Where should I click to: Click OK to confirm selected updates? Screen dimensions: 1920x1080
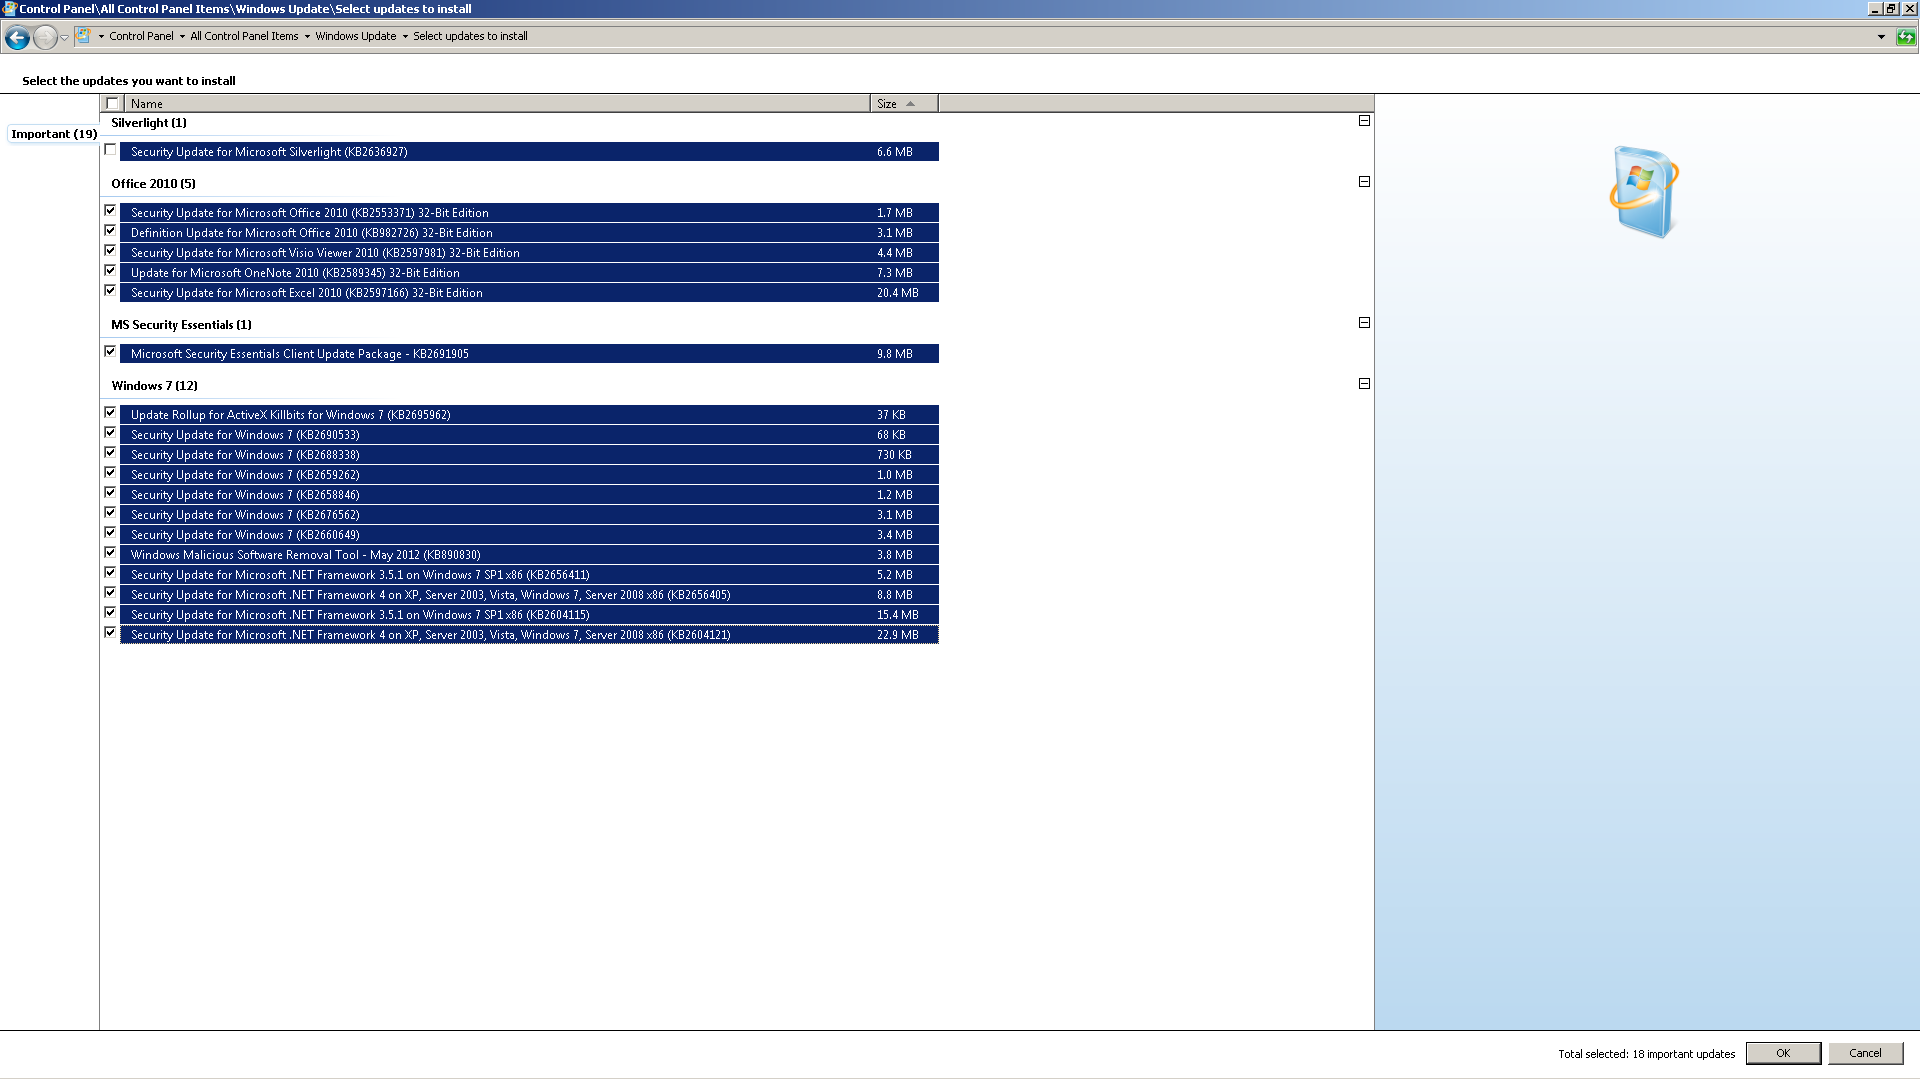(1782, 1053)
